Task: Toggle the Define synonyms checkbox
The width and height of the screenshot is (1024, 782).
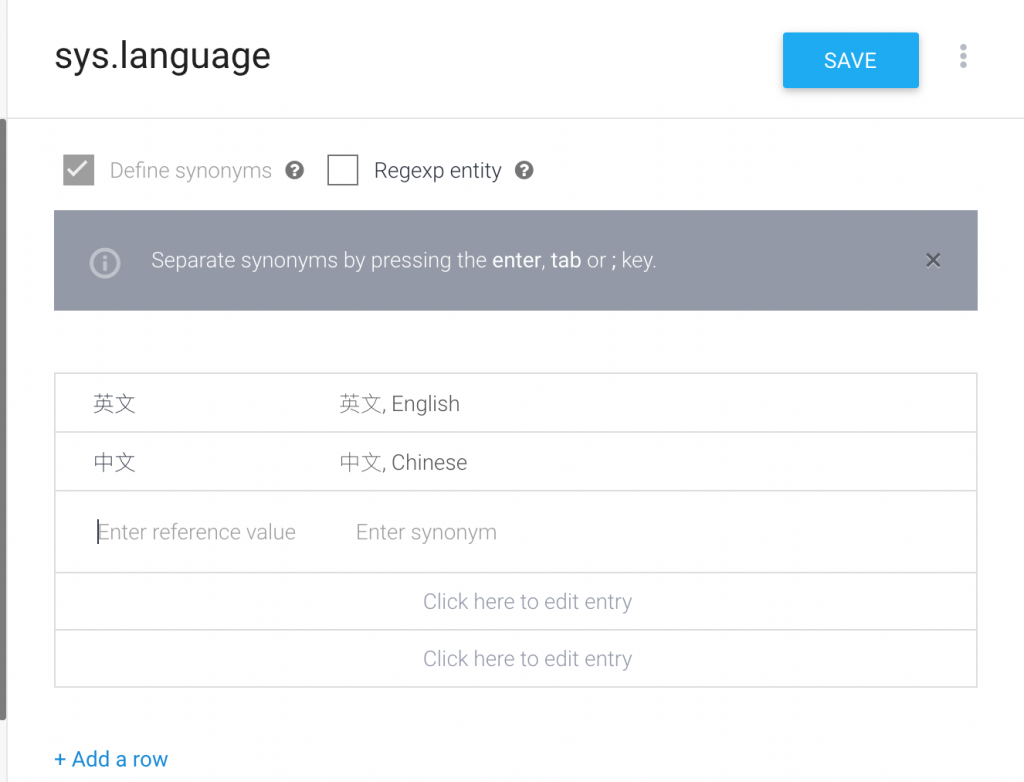Action: (79, 170)
